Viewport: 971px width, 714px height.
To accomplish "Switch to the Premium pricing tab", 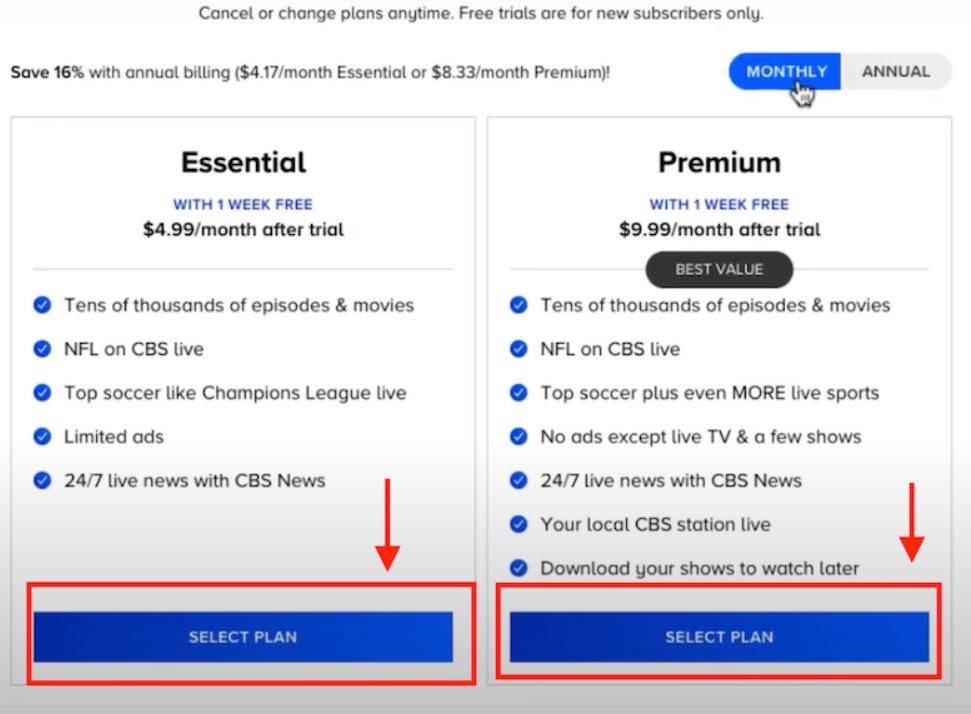I will [719, 162].
